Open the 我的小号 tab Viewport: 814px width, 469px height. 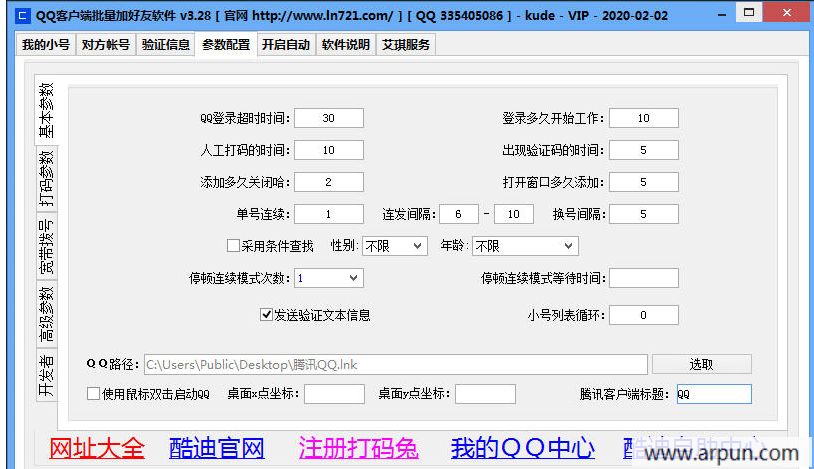[x=46, y=45]
